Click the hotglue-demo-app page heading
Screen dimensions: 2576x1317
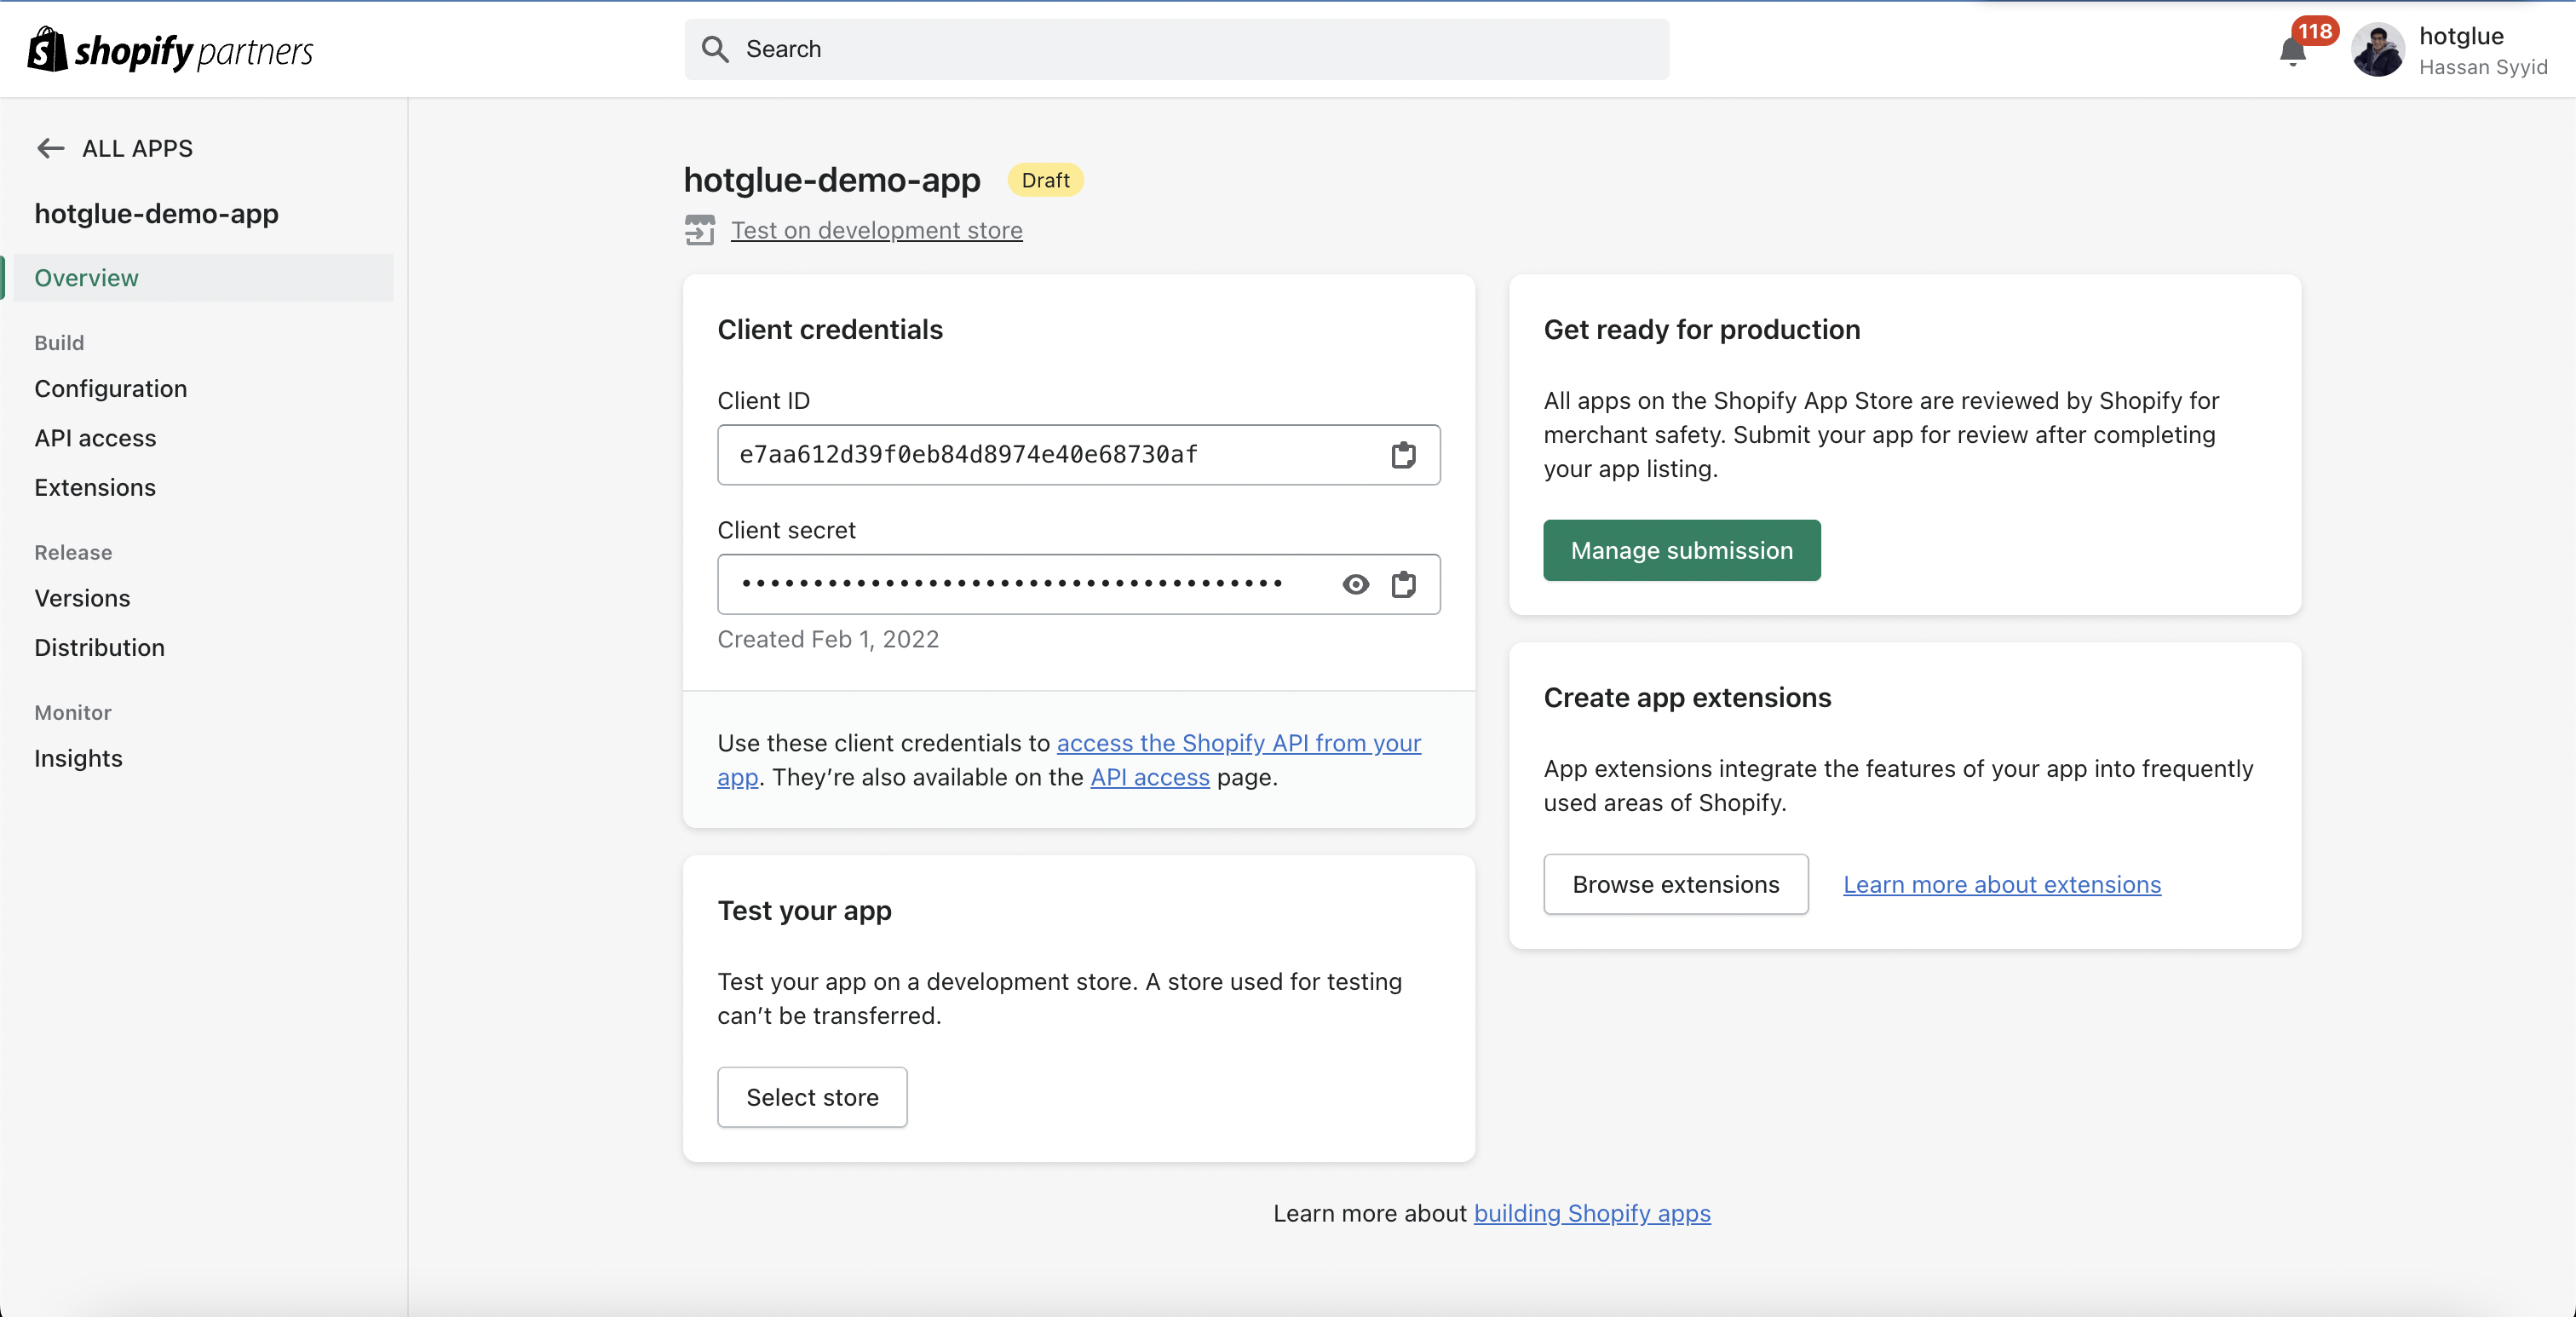(x=832, y=180)
